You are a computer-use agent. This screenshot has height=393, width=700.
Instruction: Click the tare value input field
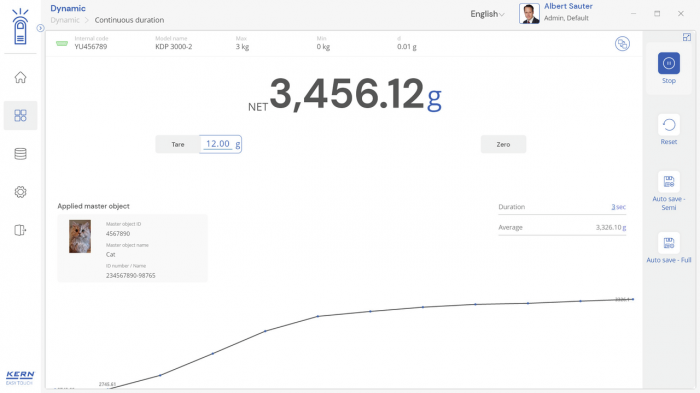(x=221, y=144)
